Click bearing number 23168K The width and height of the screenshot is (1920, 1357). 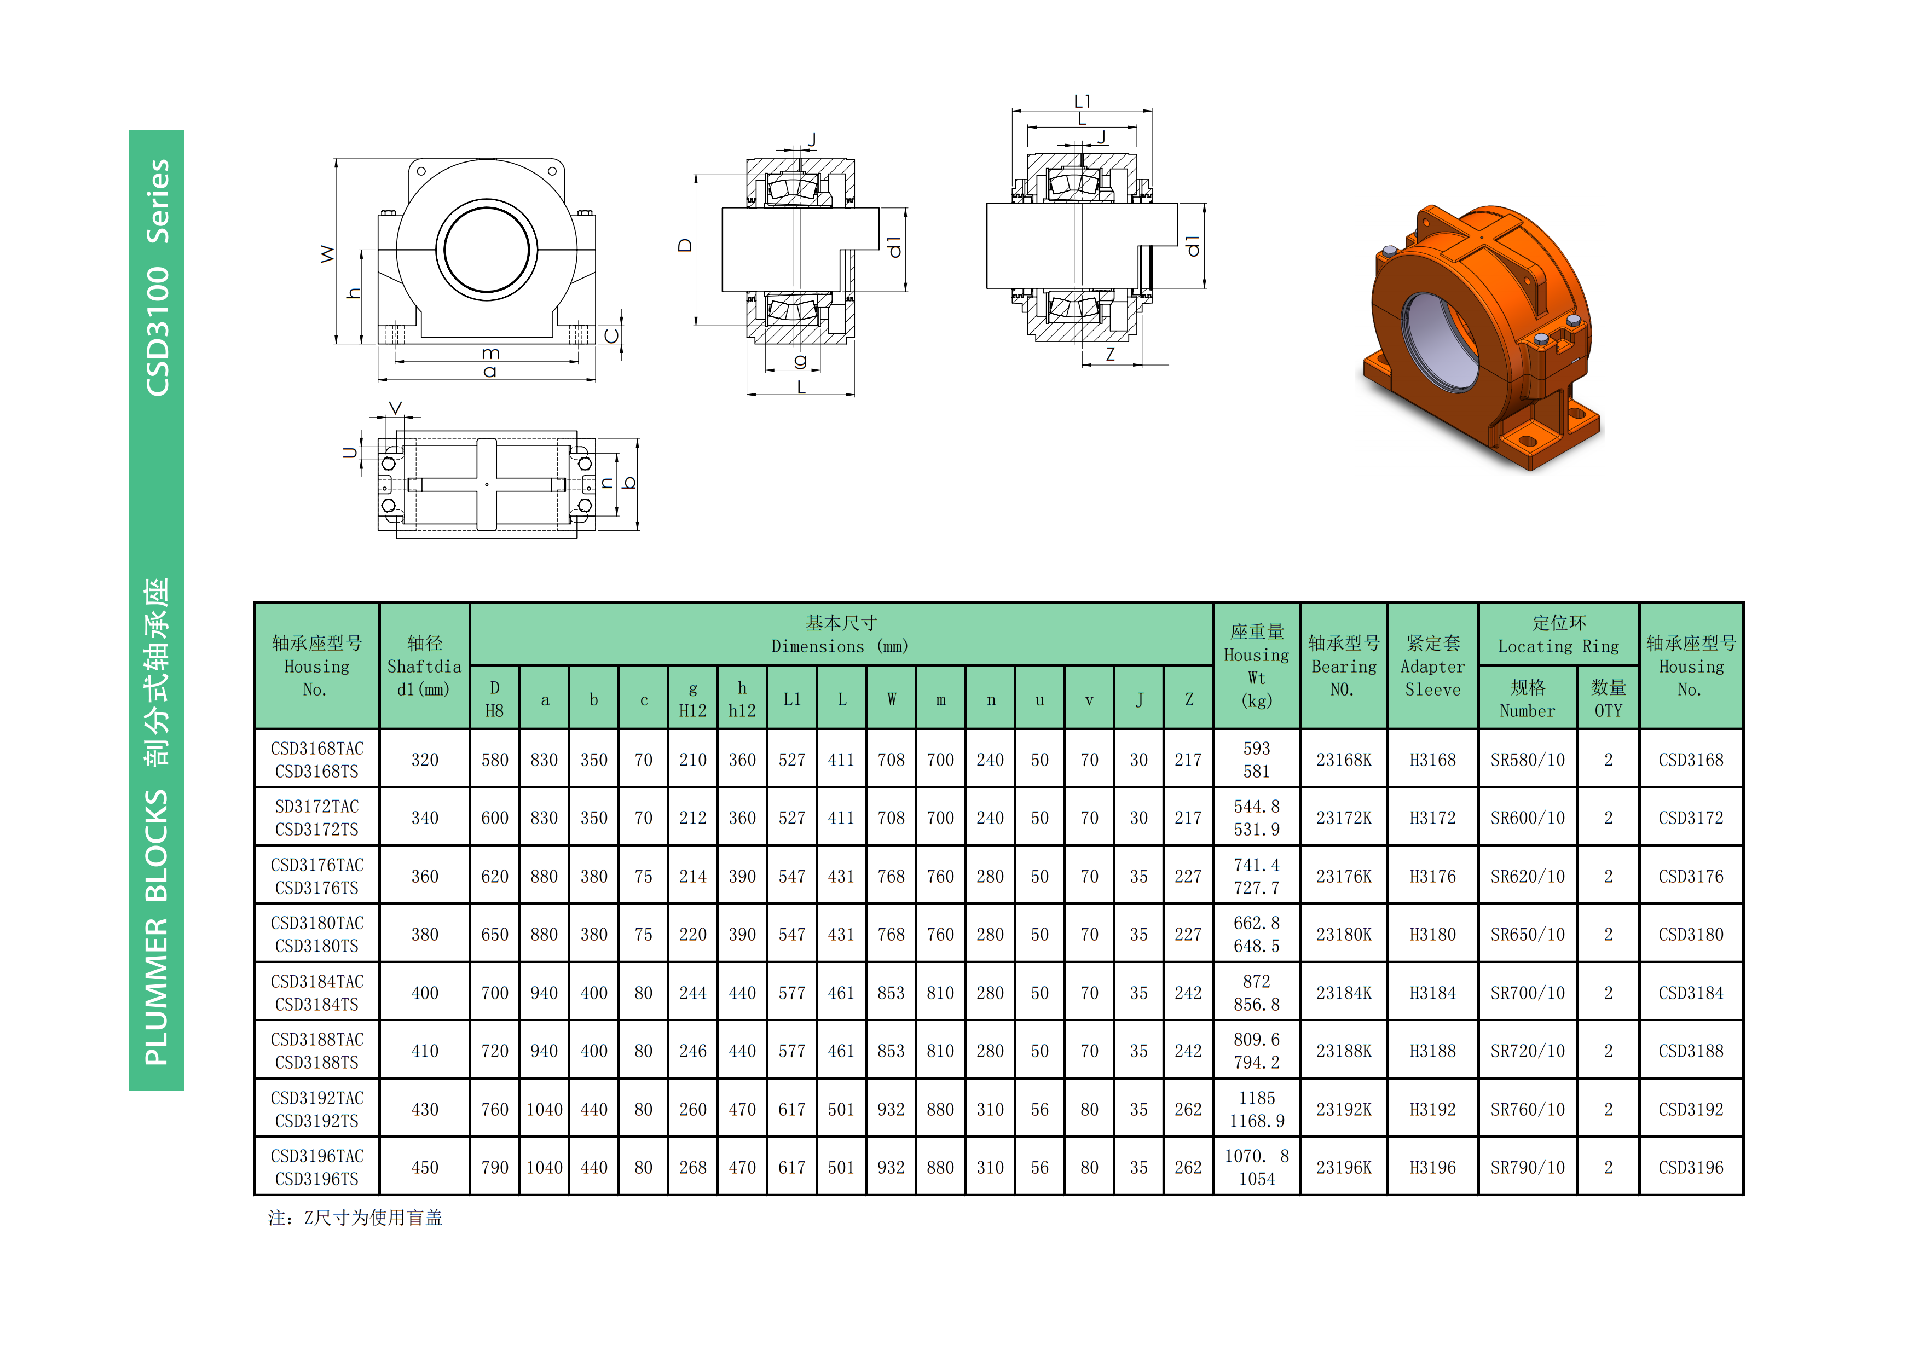coord(1344,760)
